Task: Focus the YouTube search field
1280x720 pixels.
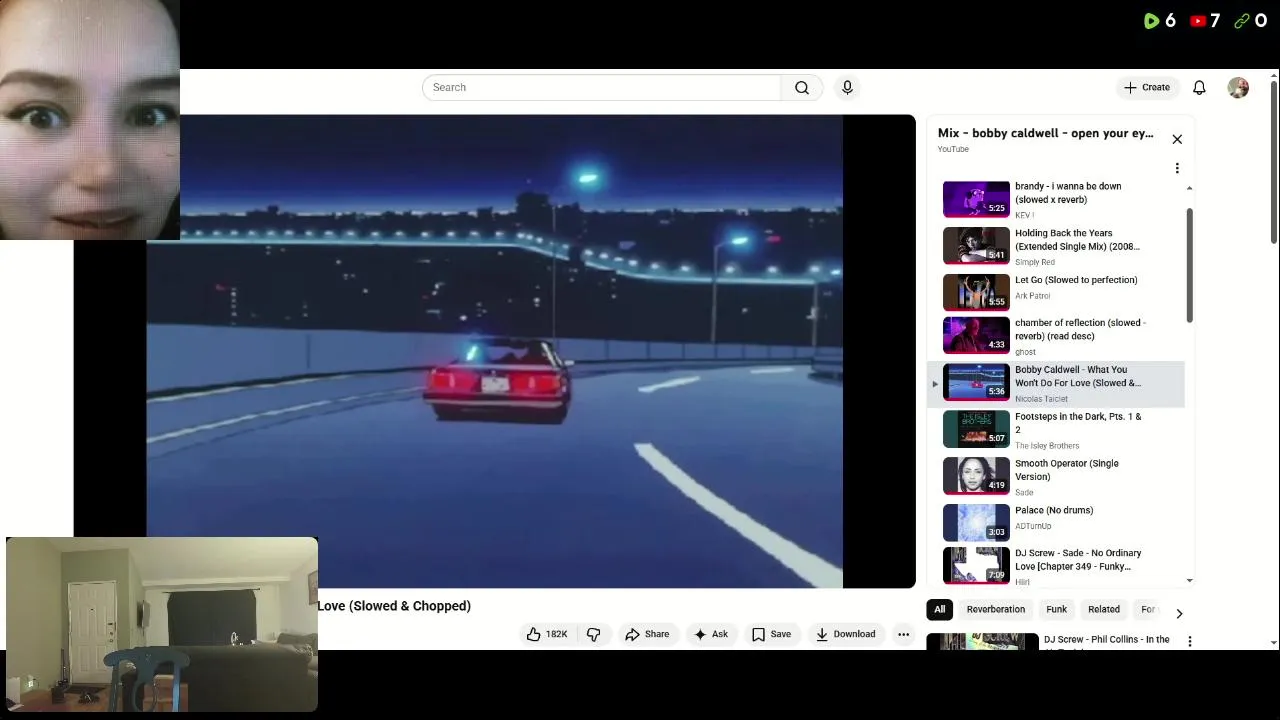Action: pyautogui.click(x=601, y=88)
